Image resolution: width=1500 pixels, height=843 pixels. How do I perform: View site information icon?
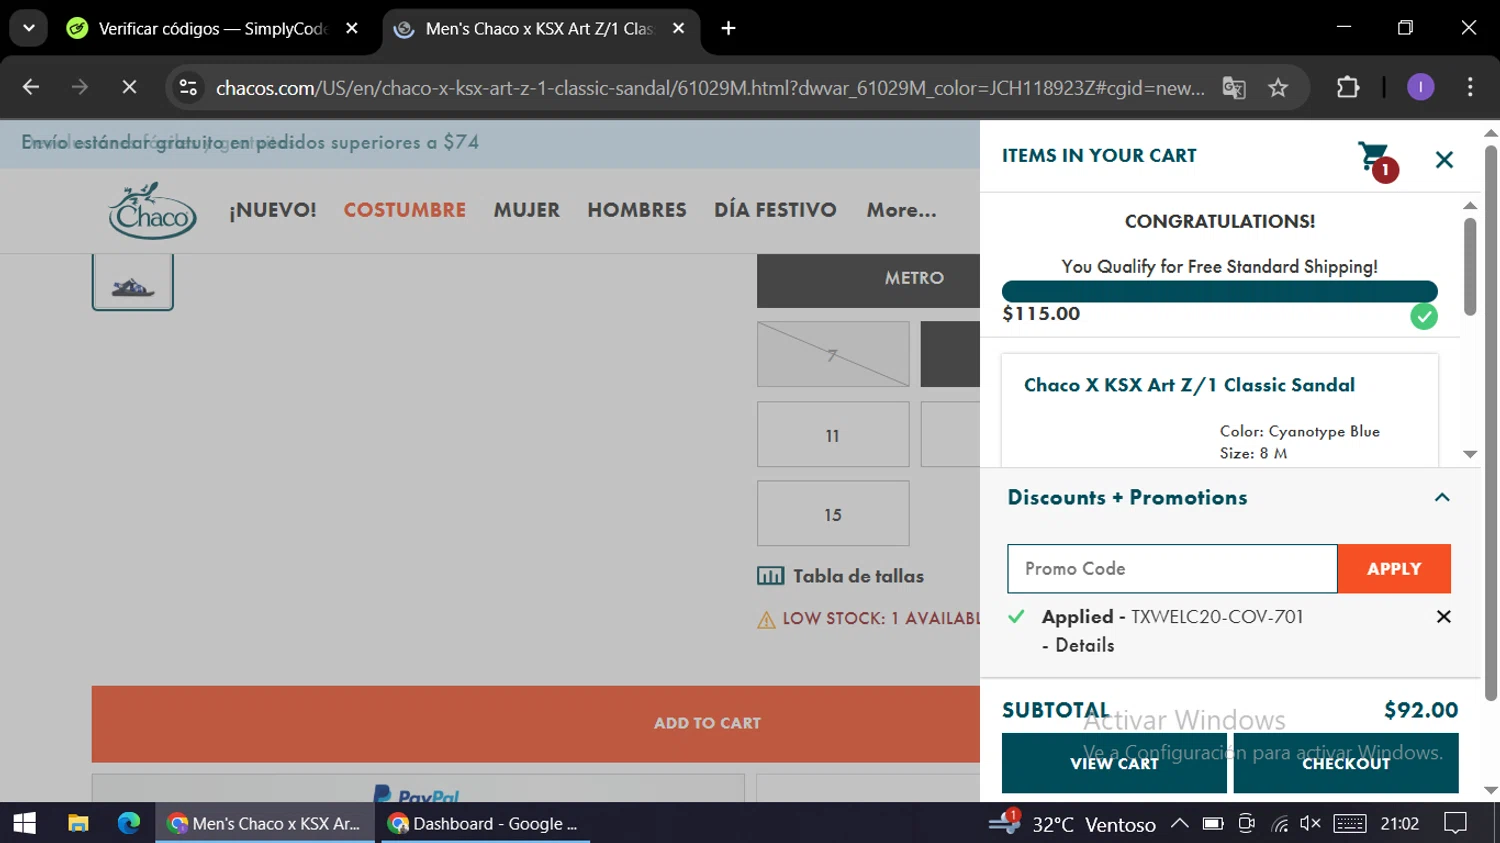tap(188, 88)
